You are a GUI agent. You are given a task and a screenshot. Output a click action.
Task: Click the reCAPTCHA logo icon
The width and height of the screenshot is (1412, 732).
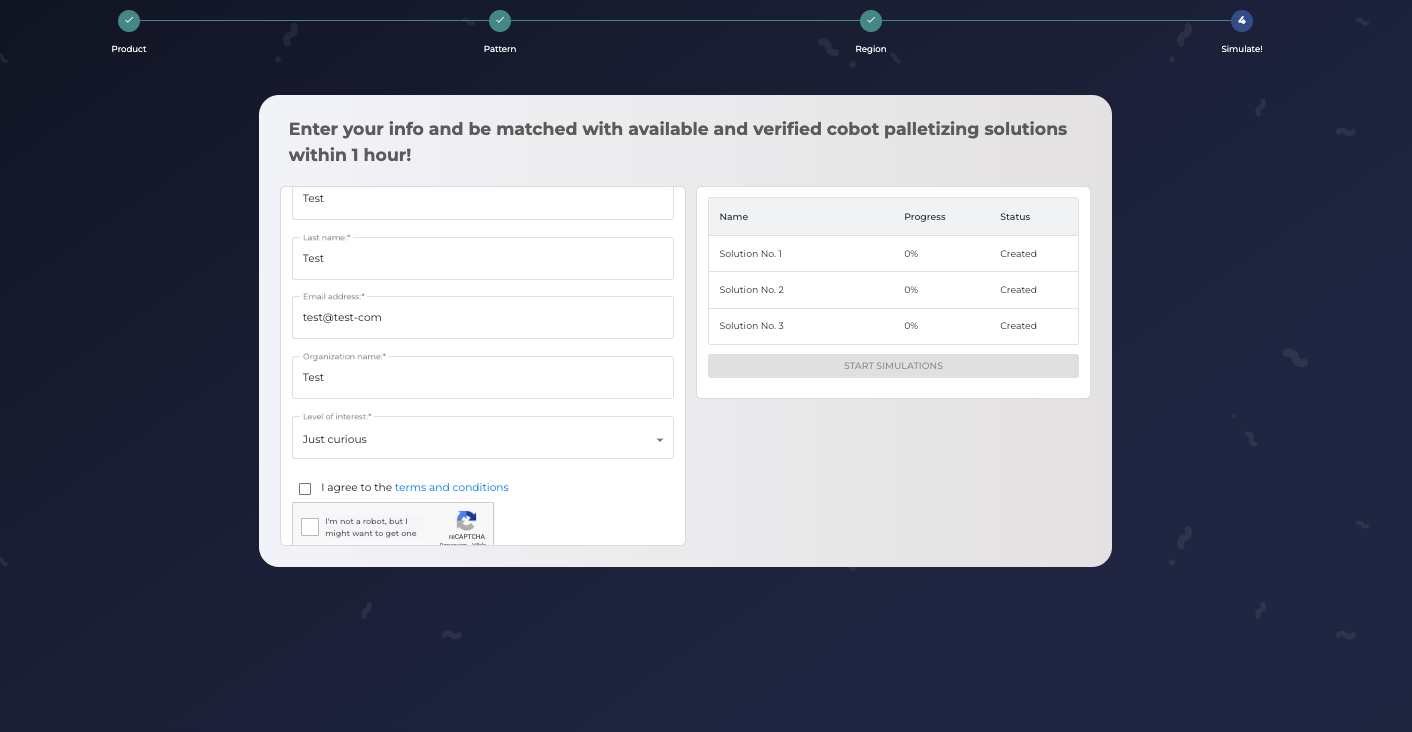point(466,521)
